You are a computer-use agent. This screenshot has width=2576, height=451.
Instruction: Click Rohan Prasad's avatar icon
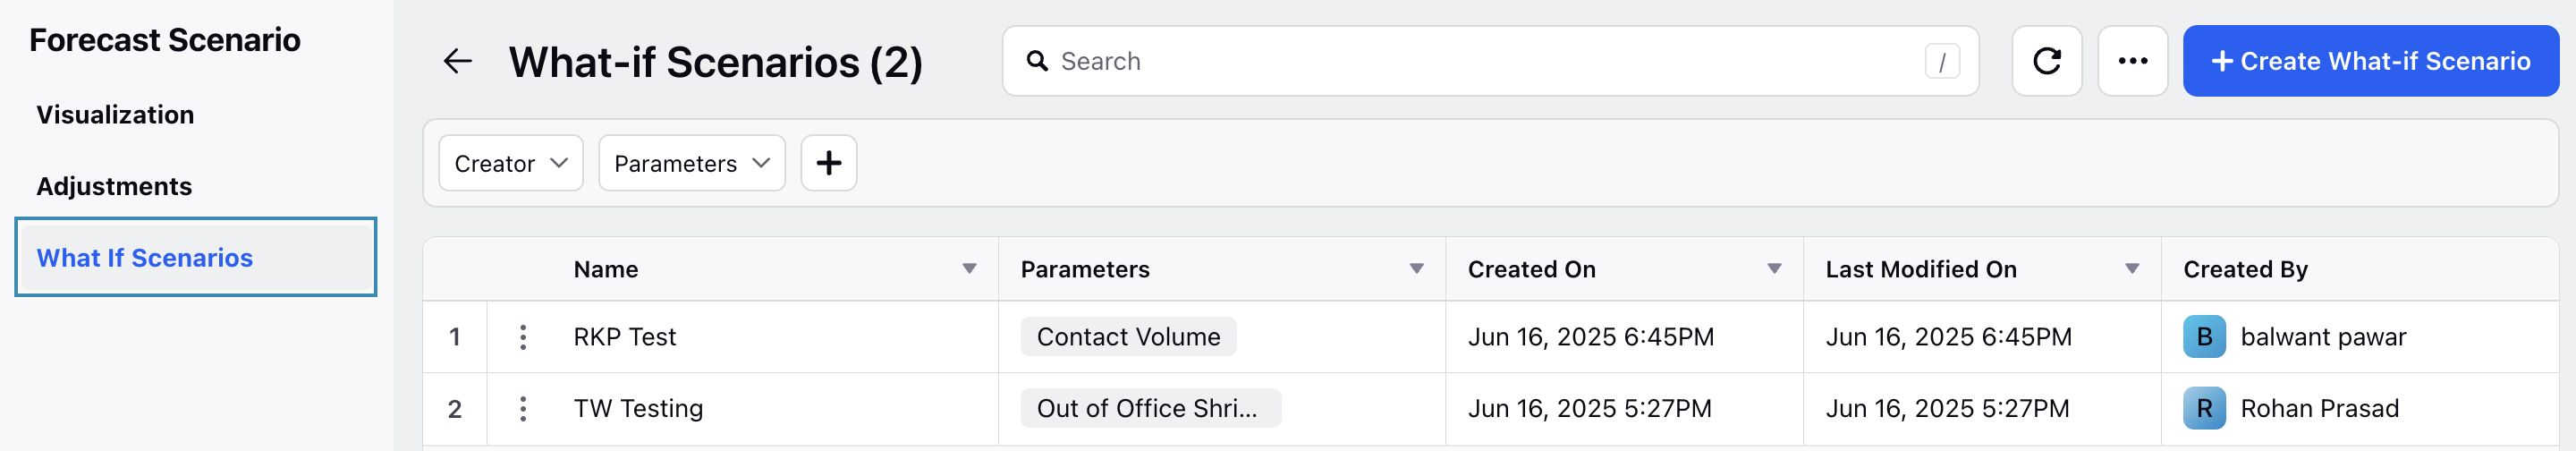[x=2204, y=409]
